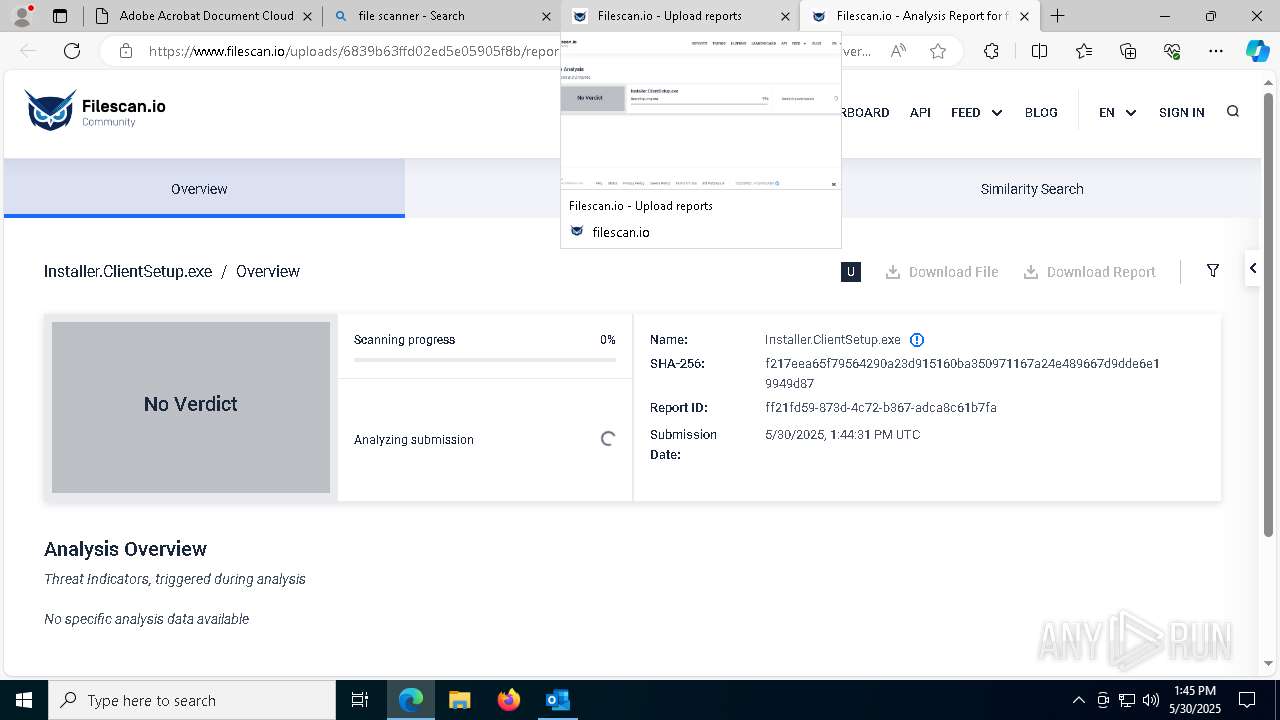This screenshot has height=720, width=1280.
Task: Show hidden system tray icons
Action: [1078, 700]
